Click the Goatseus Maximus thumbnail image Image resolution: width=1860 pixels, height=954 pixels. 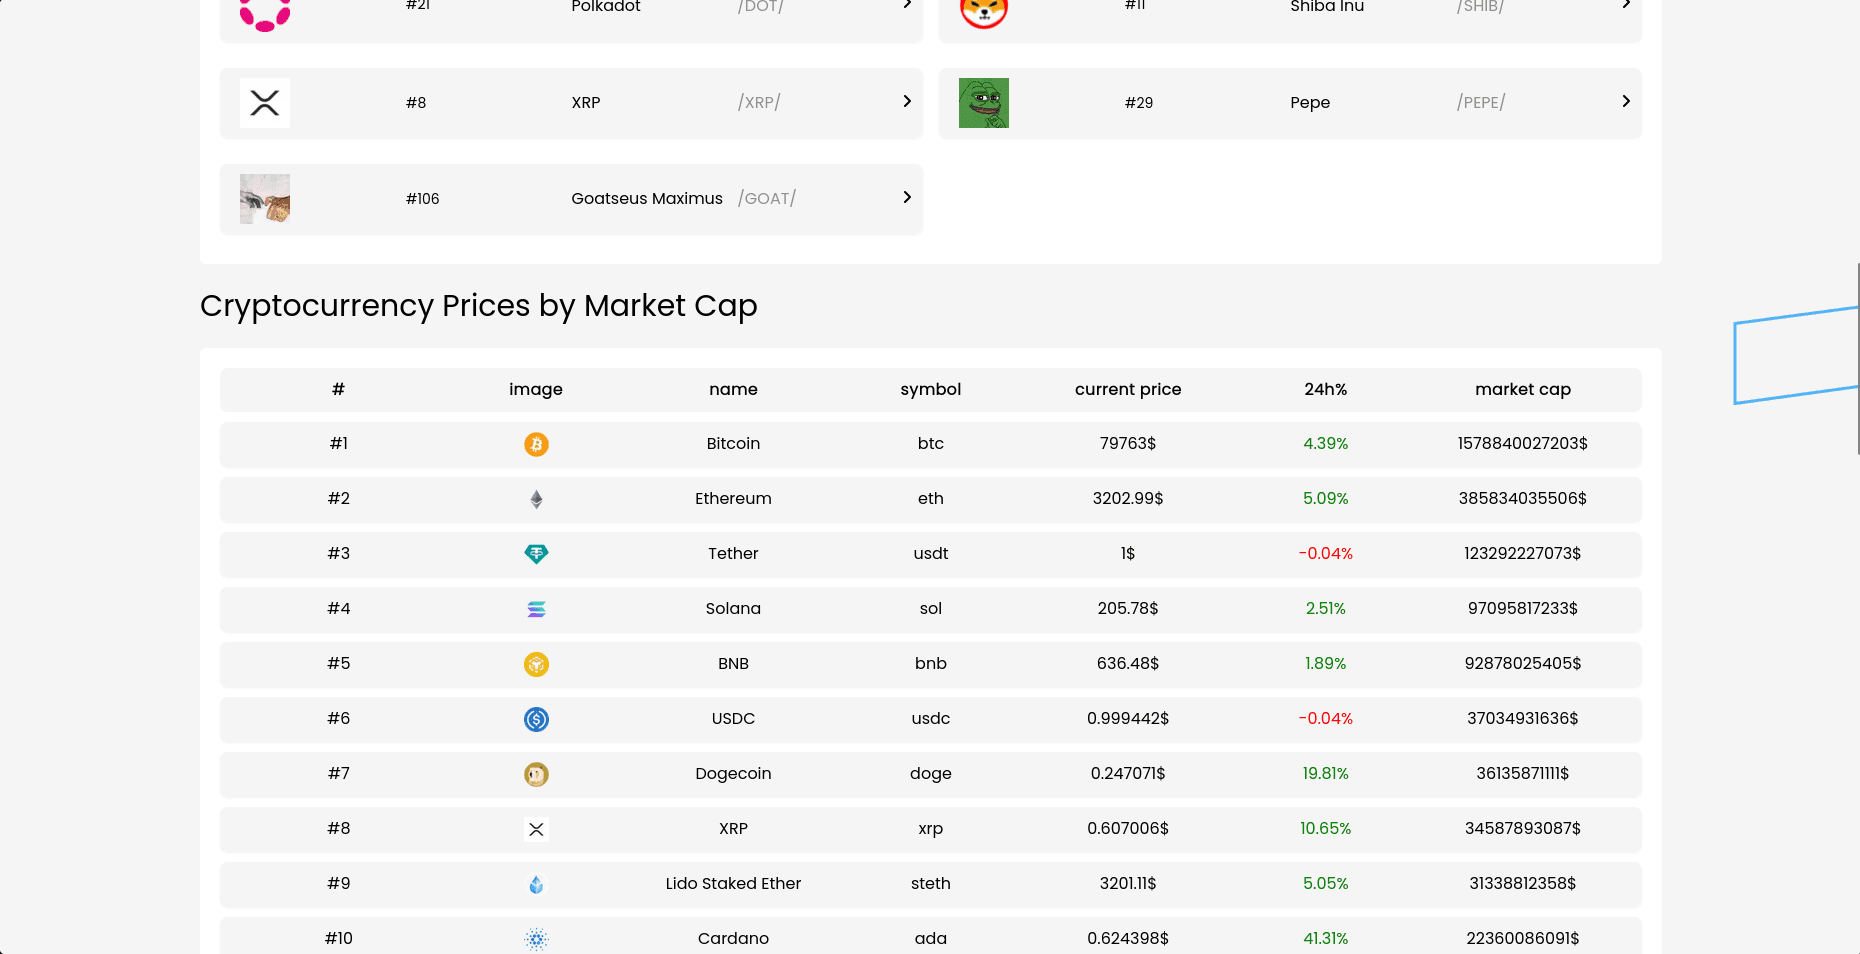click(x=265, y=199)
